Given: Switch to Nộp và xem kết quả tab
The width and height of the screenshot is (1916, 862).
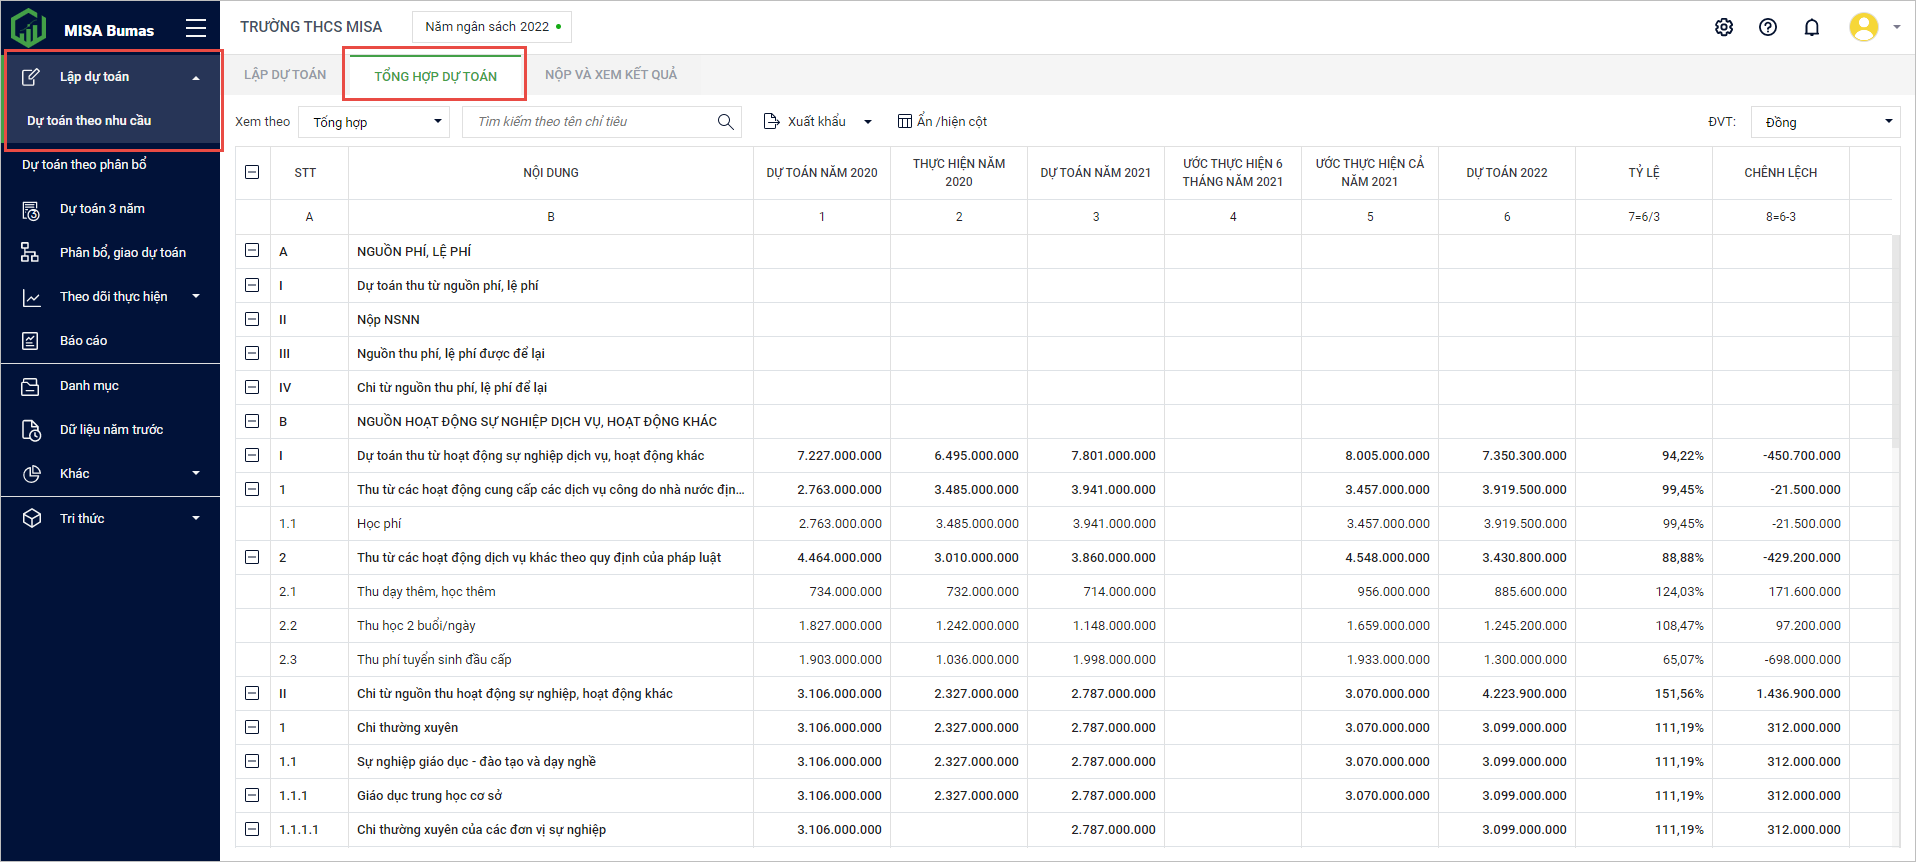Looking at the screenshot, I should click(x=611, y=75).
